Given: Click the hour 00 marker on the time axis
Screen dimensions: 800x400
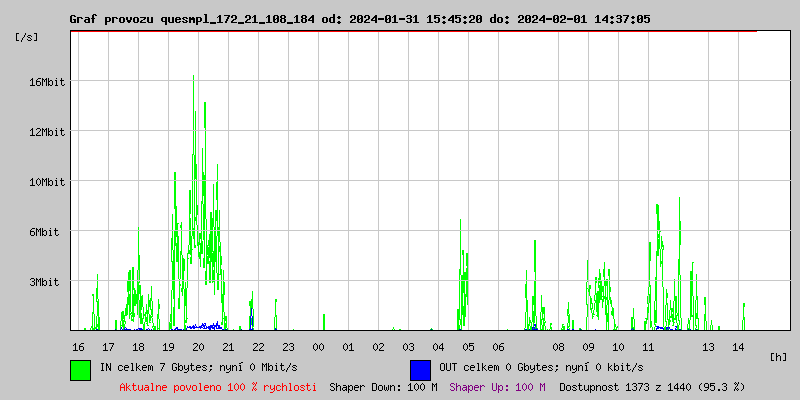Looking at the screenshot, I should (x=318, y=346).
